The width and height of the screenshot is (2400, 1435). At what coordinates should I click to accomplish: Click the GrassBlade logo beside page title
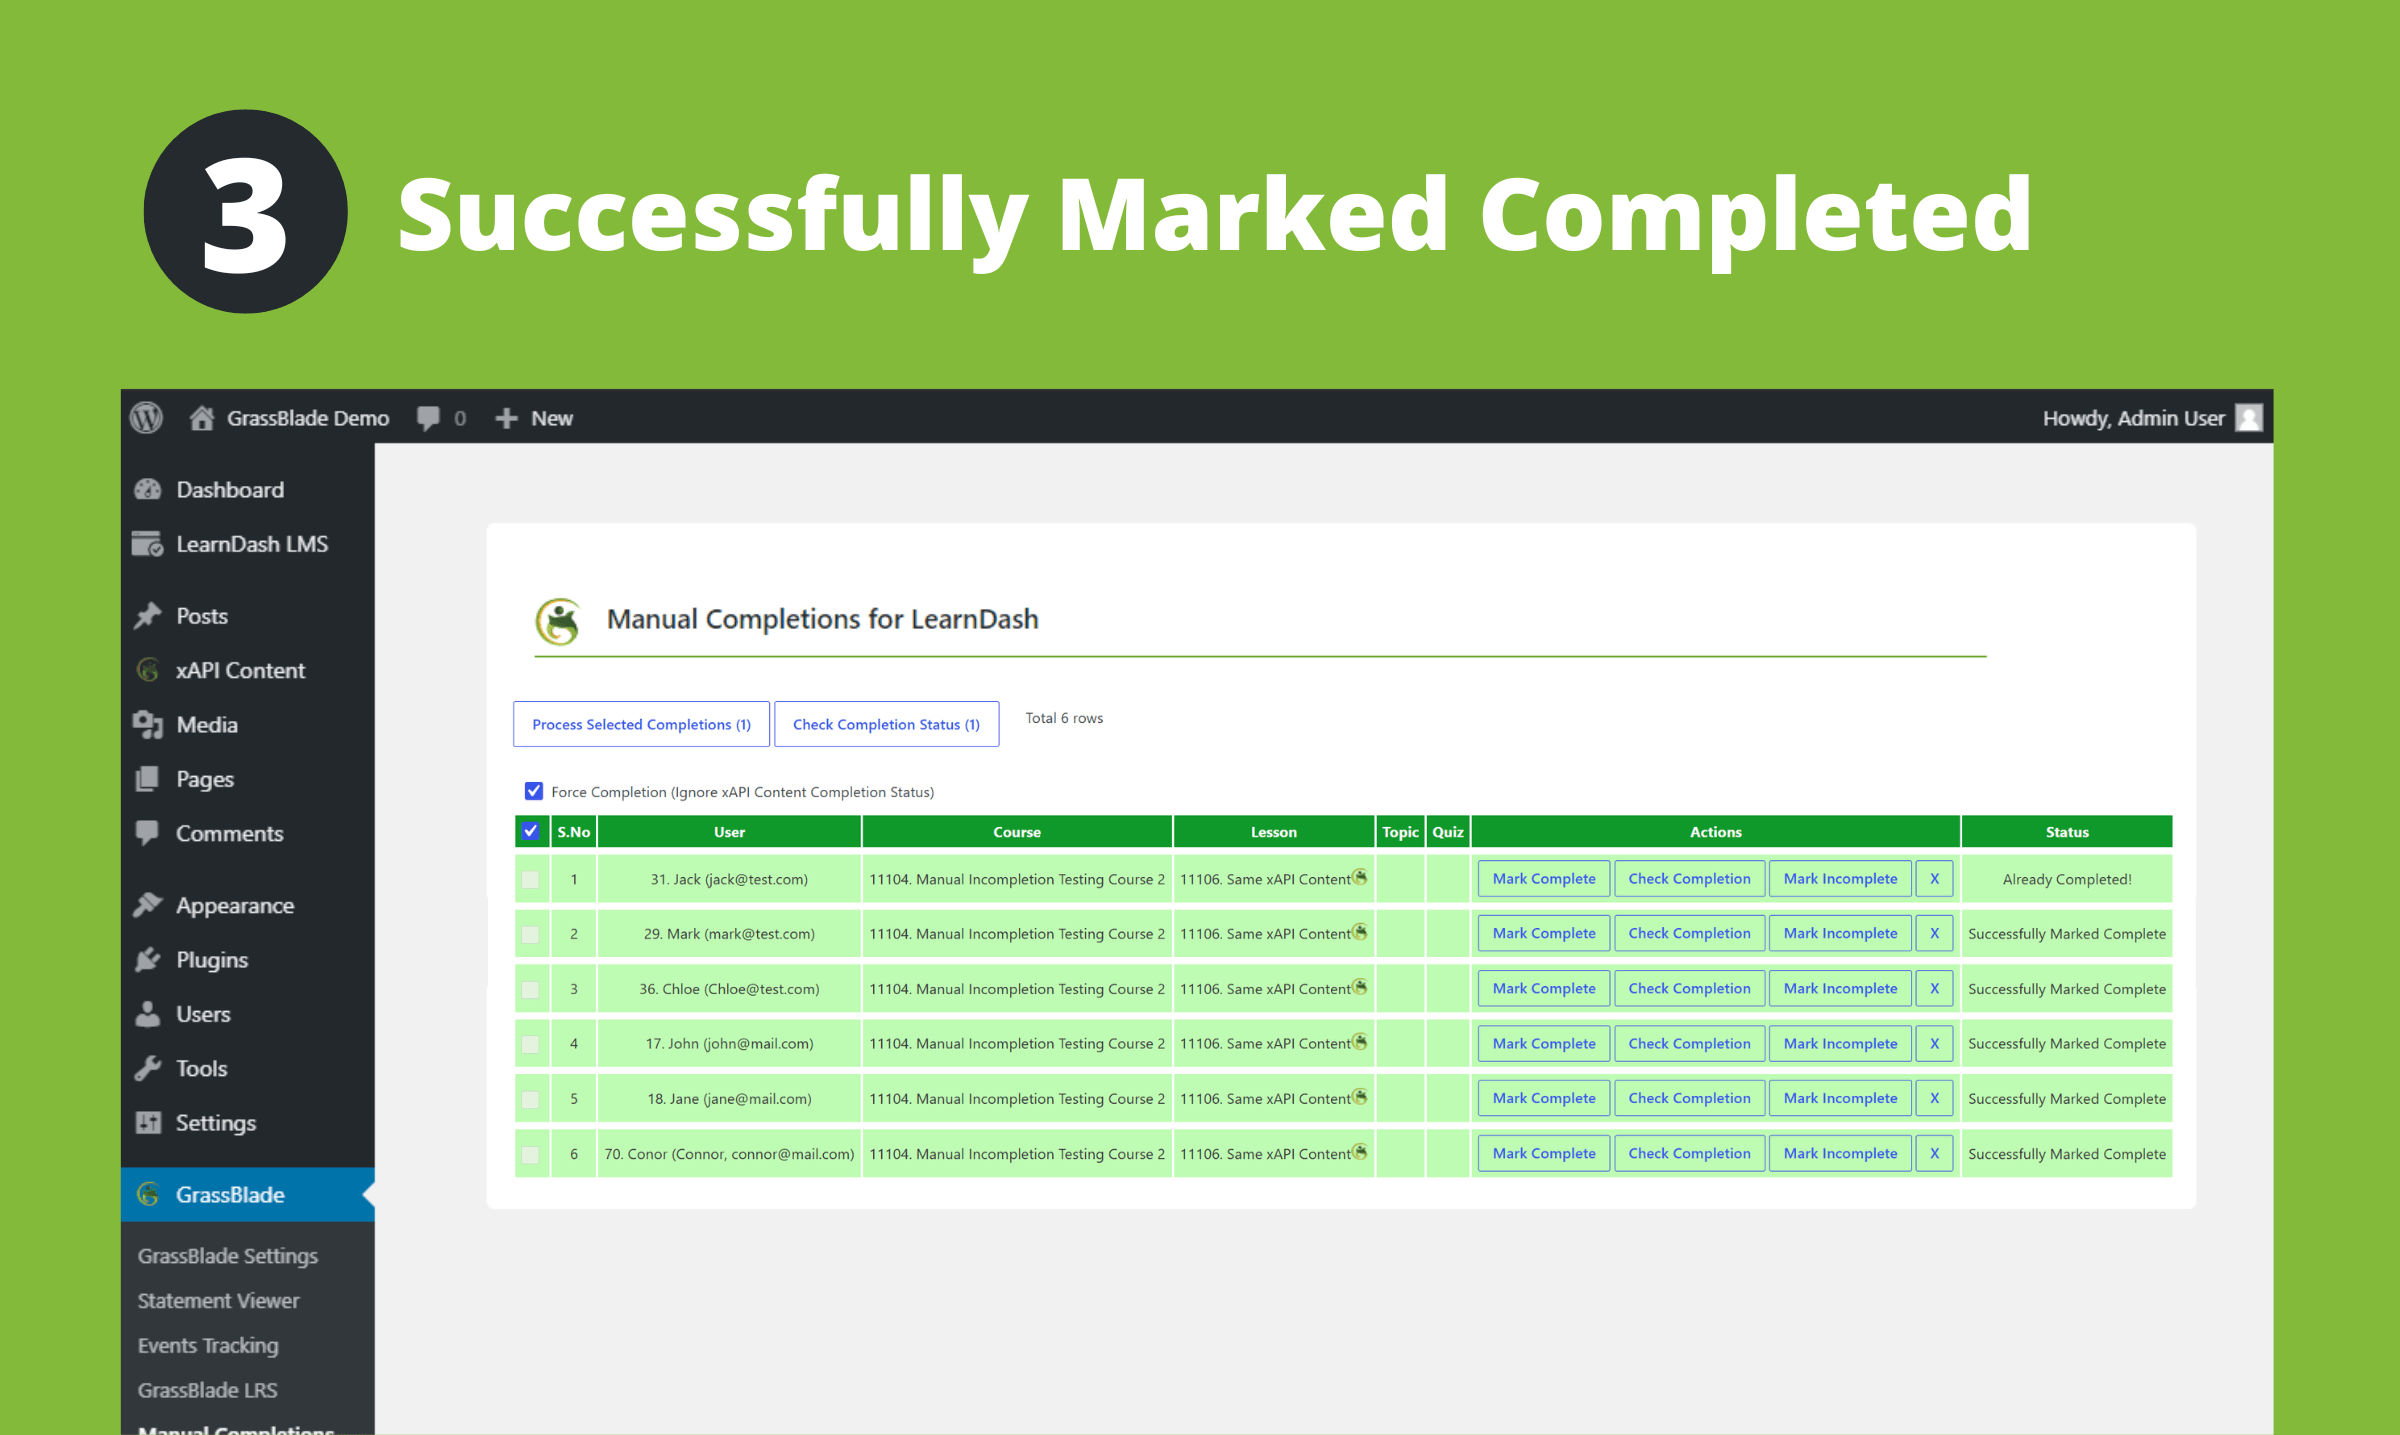[x=559, y=621]
